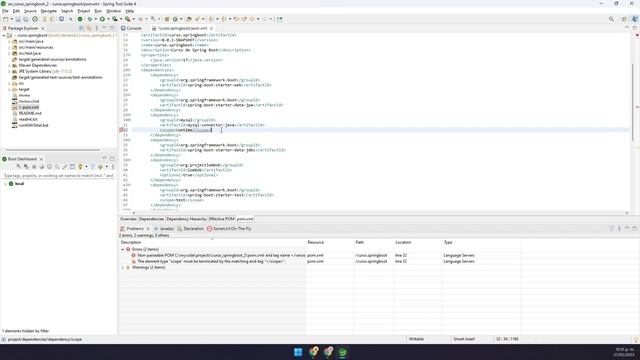Close the Problems view tab

[x=148, y=229]
